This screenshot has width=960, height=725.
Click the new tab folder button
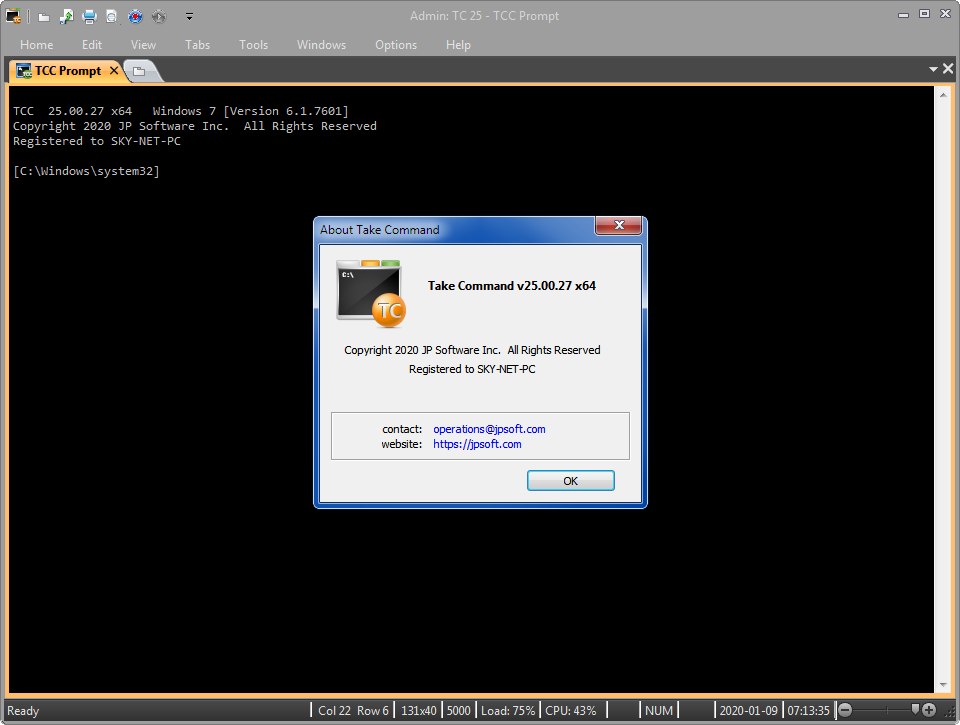(x=139, y=71)
